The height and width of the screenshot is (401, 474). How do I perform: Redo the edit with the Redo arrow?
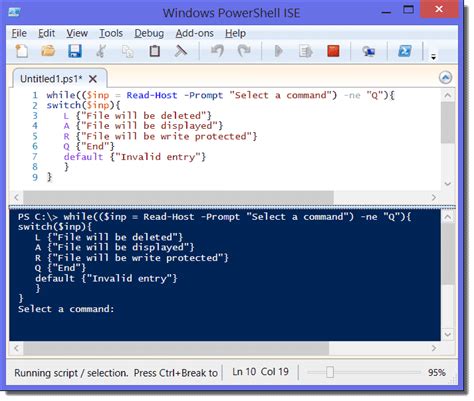point(244,51)
